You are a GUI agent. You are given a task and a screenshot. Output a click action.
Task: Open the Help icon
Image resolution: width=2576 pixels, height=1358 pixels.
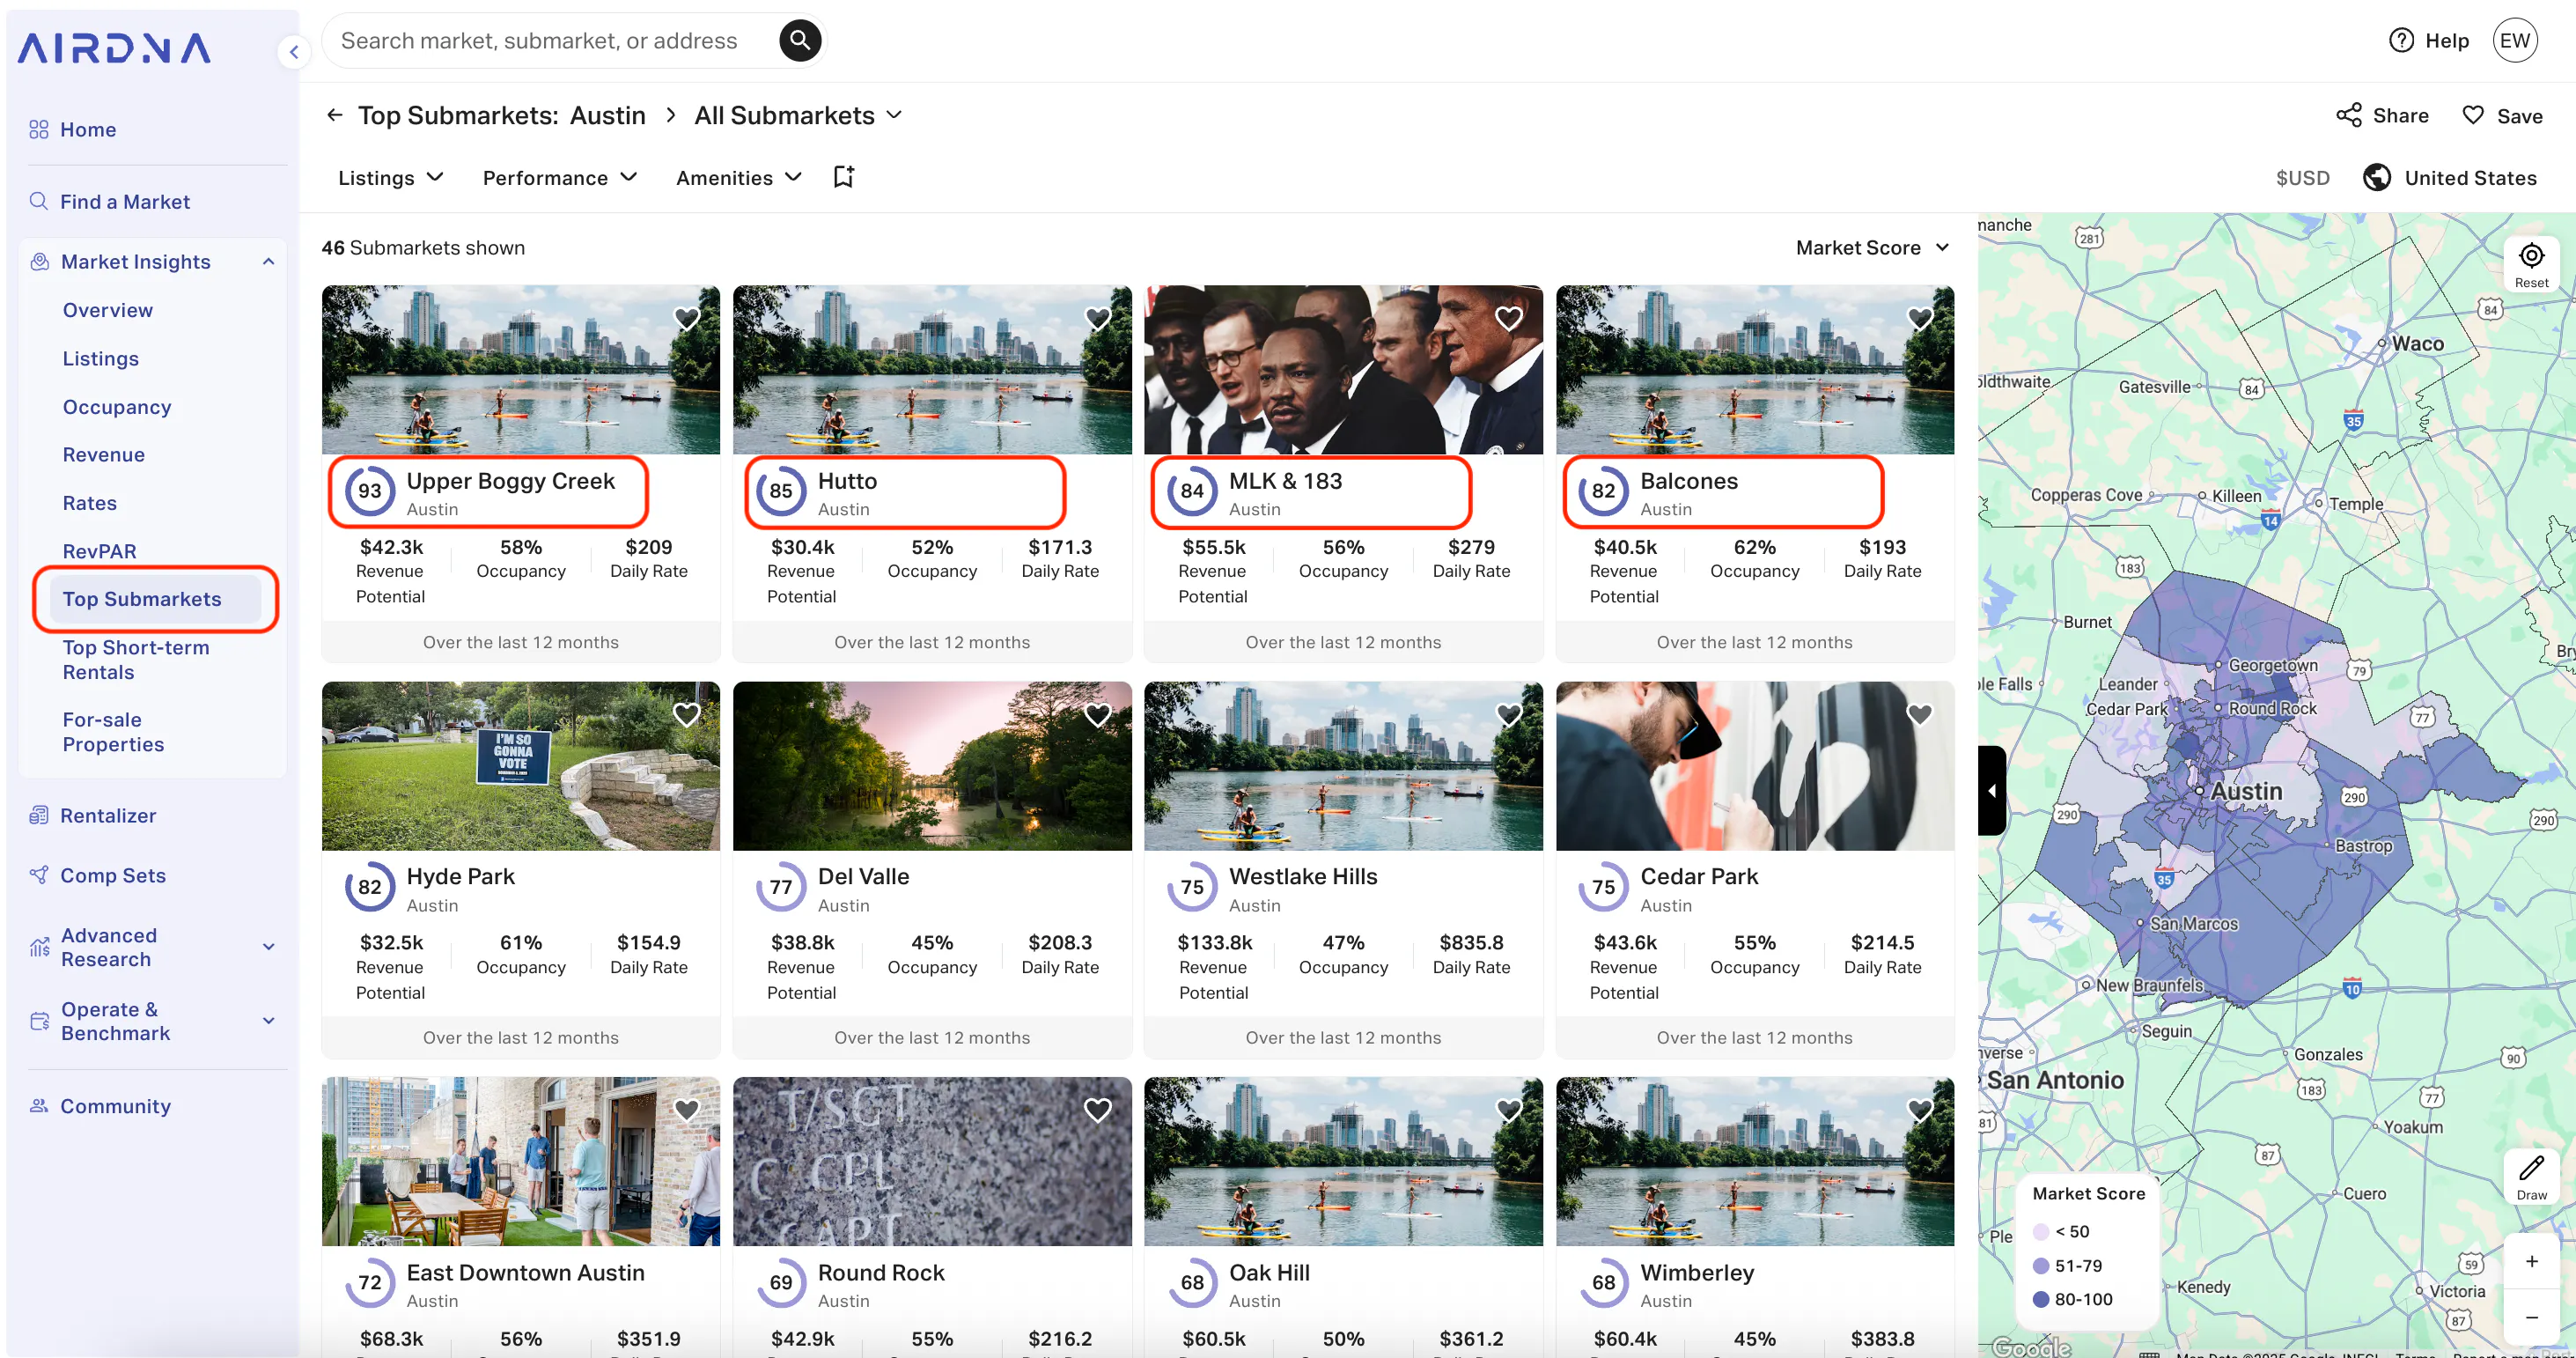coord(2401,40)
